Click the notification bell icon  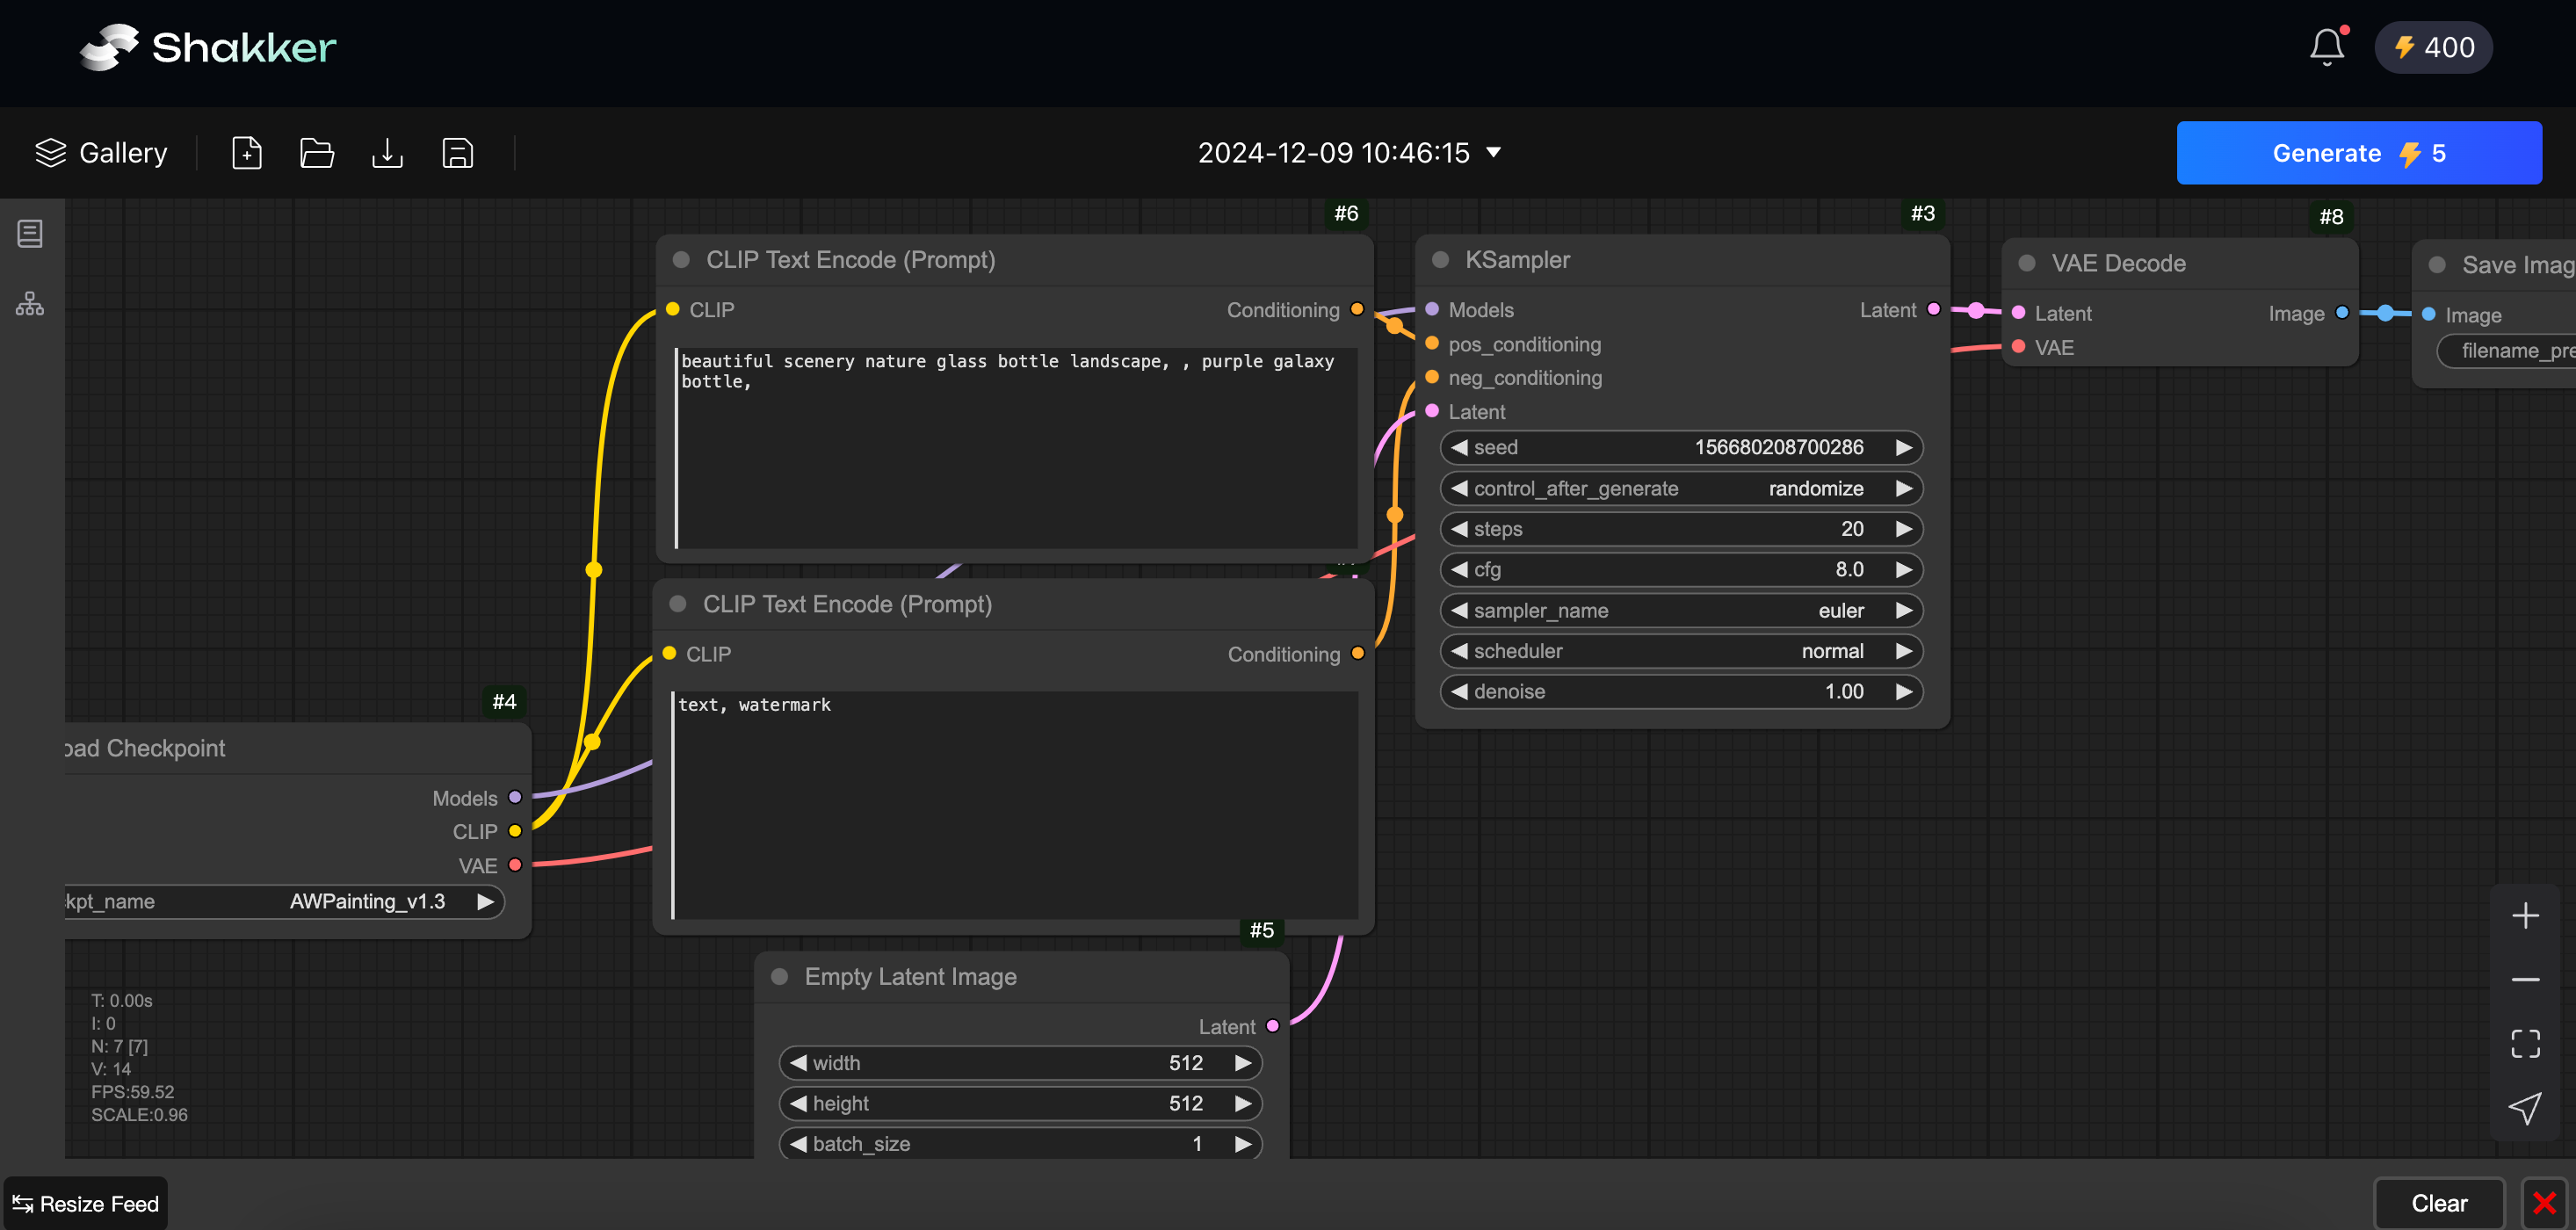click(x=2326, y=47)
